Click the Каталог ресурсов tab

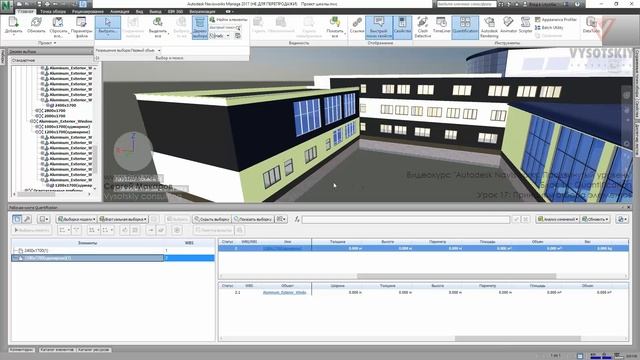93,350
